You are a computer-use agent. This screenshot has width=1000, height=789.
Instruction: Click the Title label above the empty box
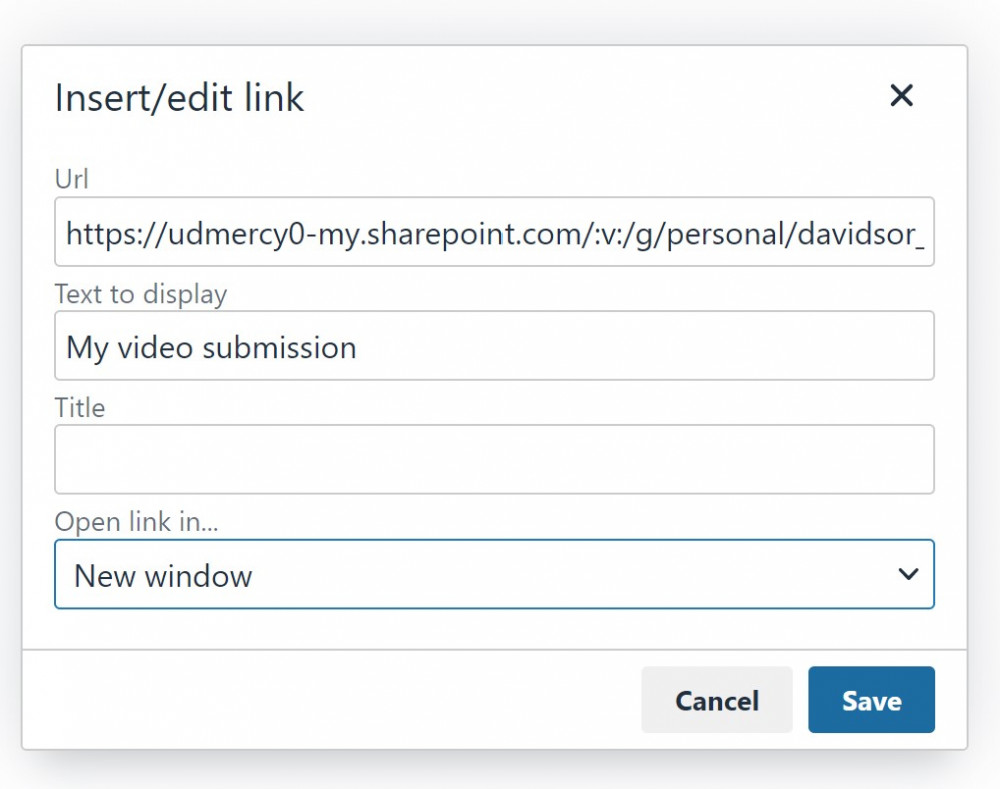pos(80,407)
